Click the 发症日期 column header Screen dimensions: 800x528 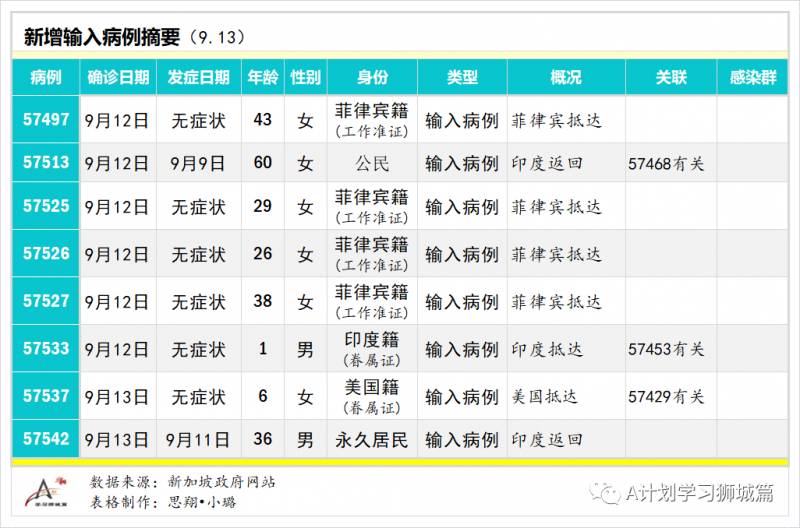tap(198, 78)
